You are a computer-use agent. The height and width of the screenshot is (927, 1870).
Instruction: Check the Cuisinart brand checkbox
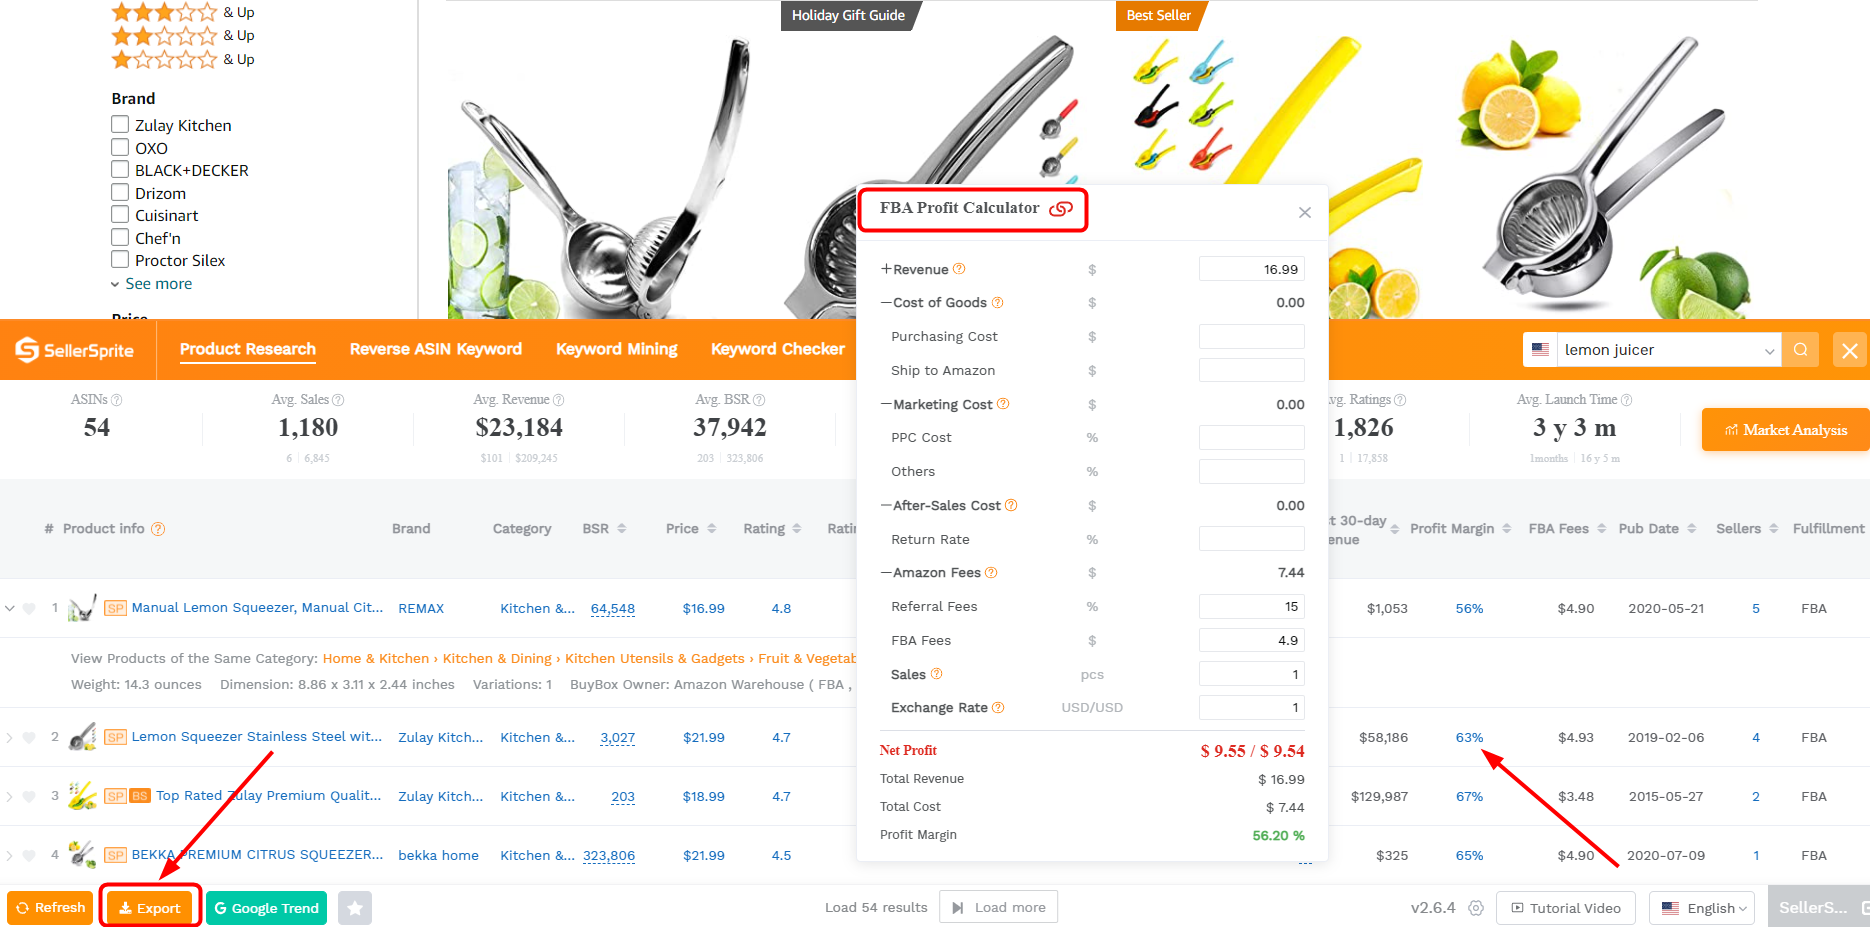coord(120,215)
